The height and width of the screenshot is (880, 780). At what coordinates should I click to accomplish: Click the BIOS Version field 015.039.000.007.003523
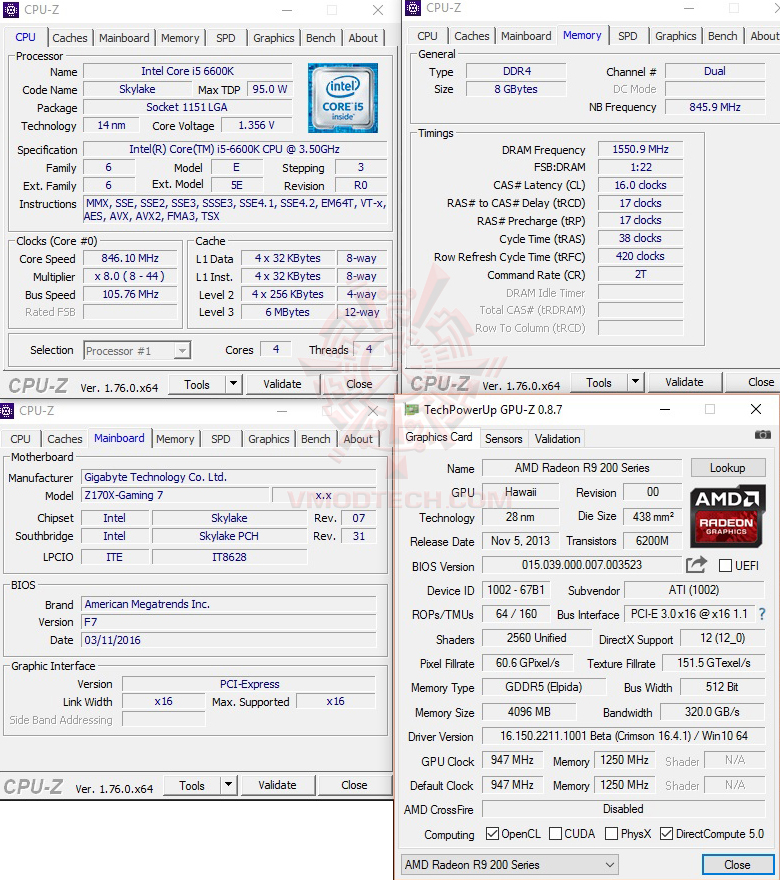(x=582, y=565)
